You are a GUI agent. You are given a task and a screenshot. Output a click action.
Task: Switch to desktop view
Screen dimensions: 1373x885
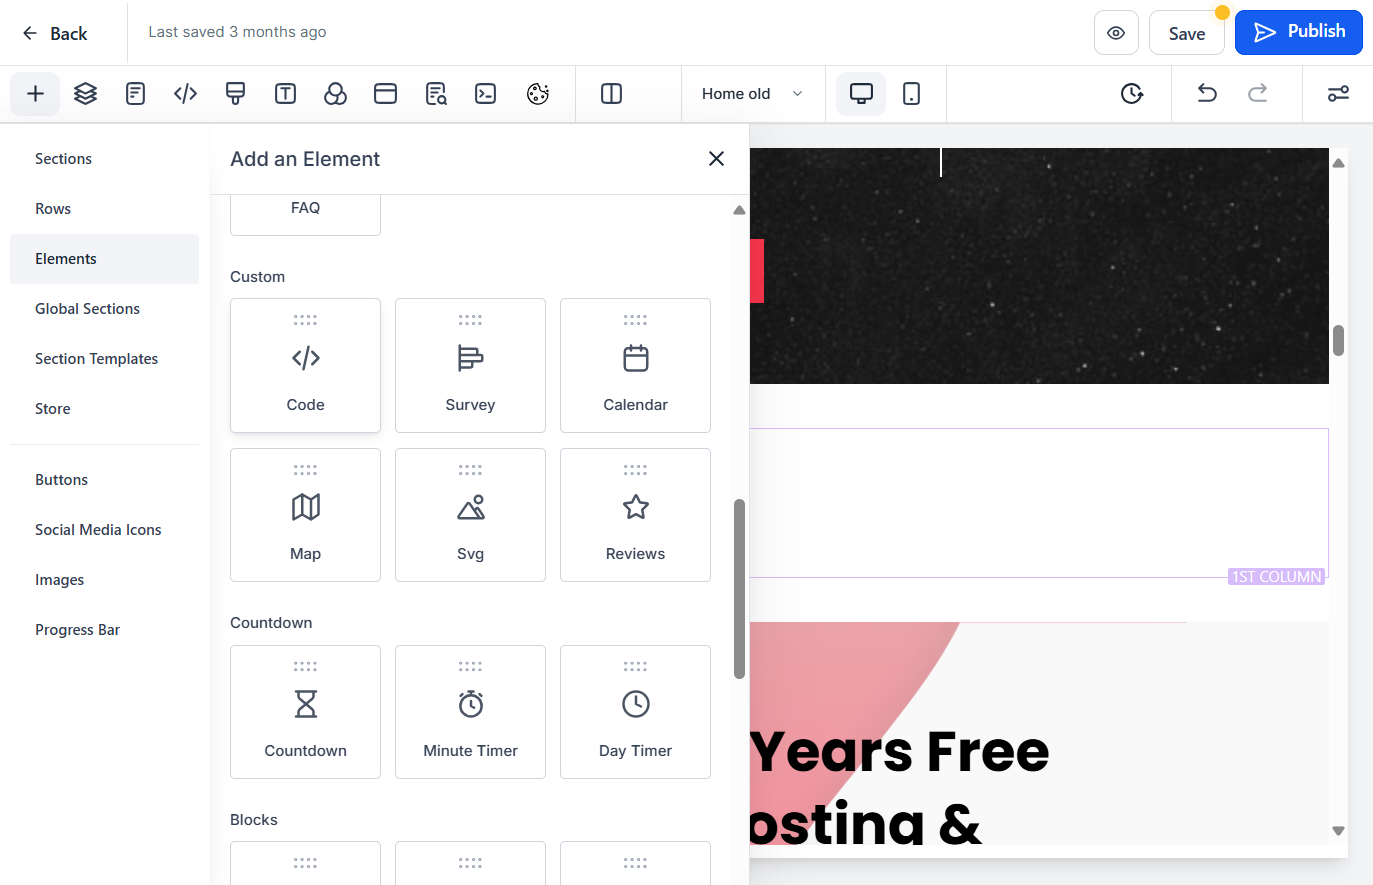pyautogui.click(x=861, y=94)
